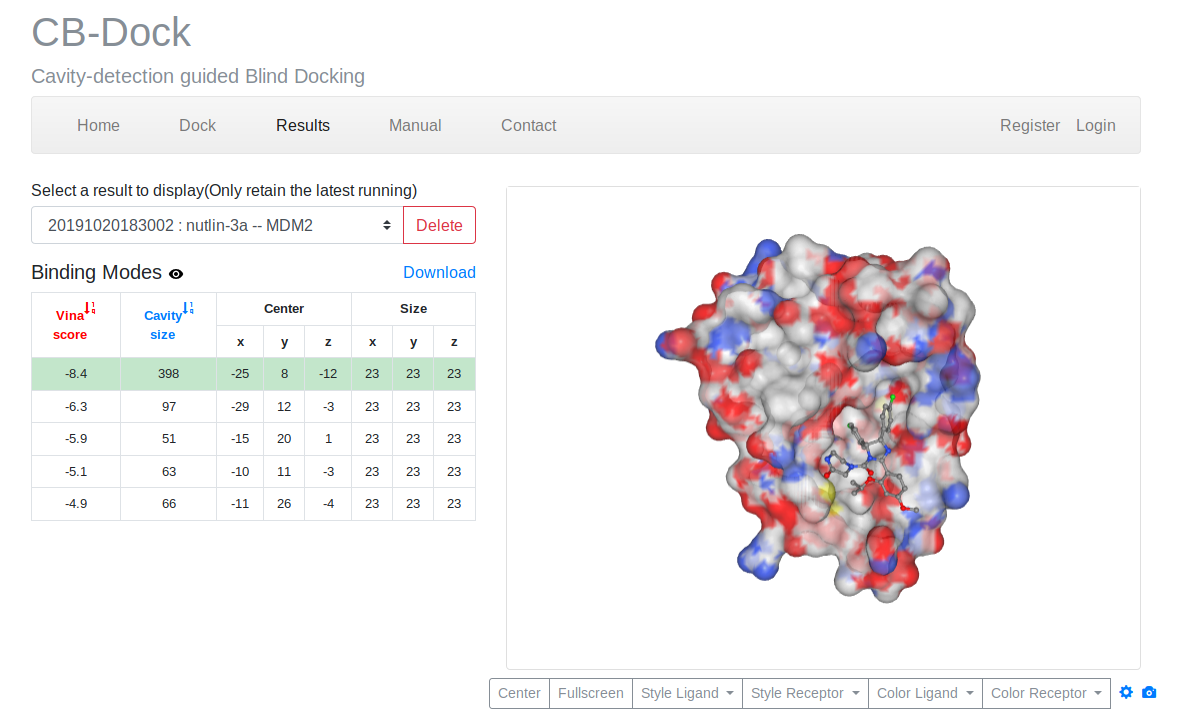1179x727 pixels.
Task: Open the Style Ligand dropdown
Action: tap(687, 693)
